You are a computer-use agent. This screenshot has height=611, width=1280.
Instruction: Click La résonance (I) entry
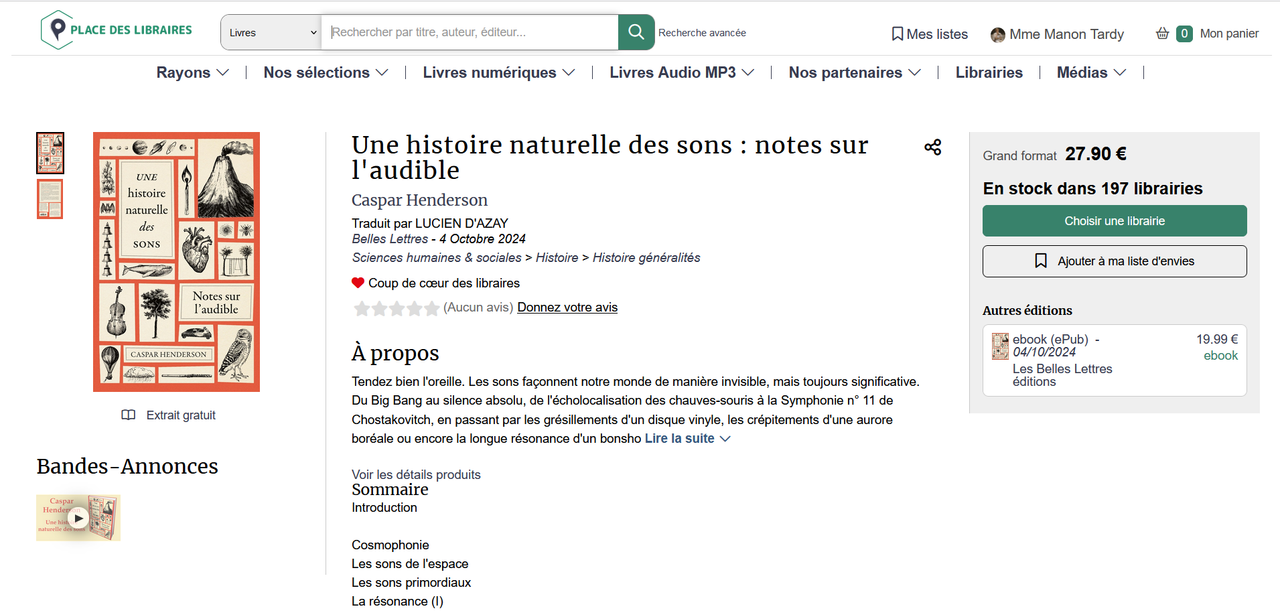397,601
